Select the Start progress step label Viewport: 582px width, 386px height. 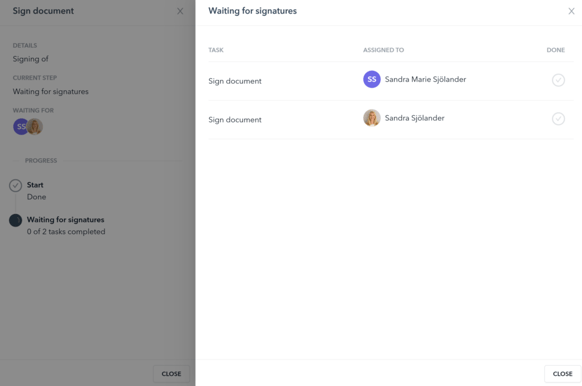tap(35, 185)
